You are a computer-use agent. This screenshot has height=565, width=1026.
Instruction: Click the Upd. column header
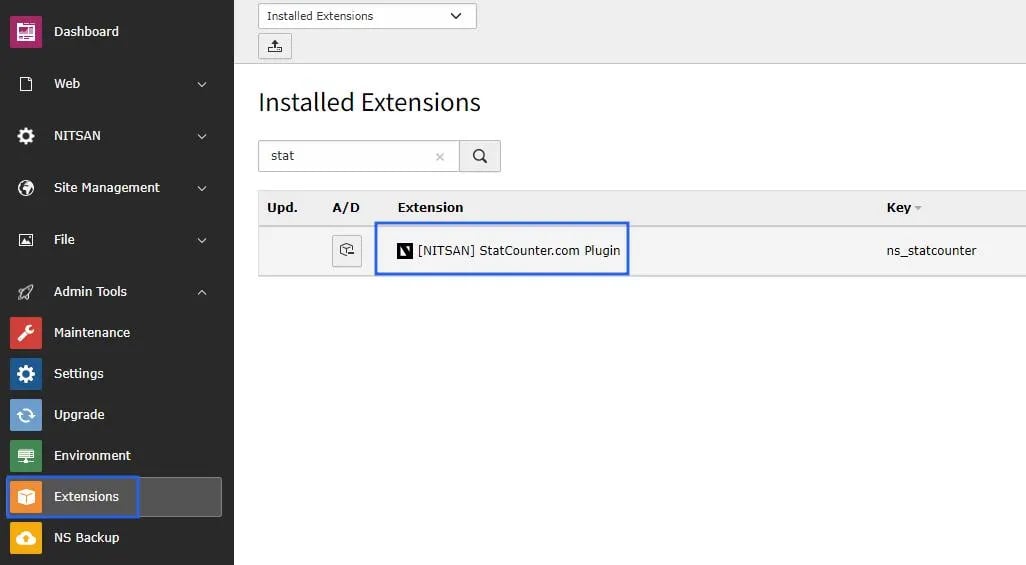pos(283,208)
